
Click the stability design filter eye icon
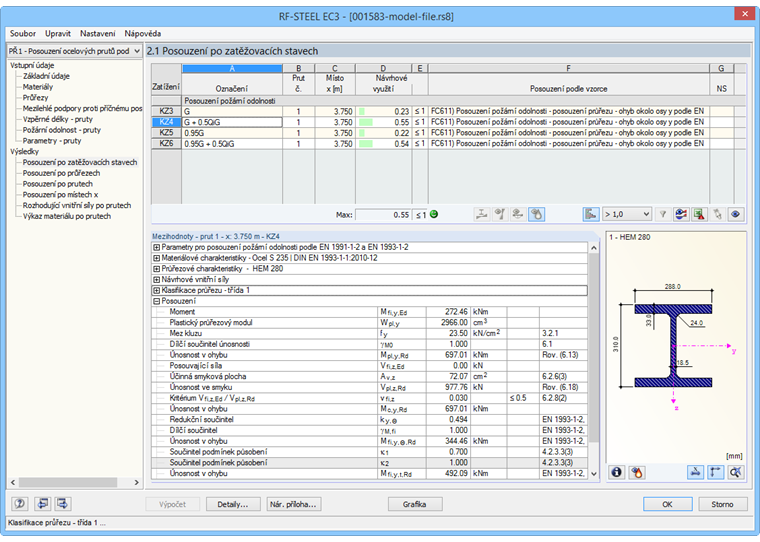click(x=500, y=214)
